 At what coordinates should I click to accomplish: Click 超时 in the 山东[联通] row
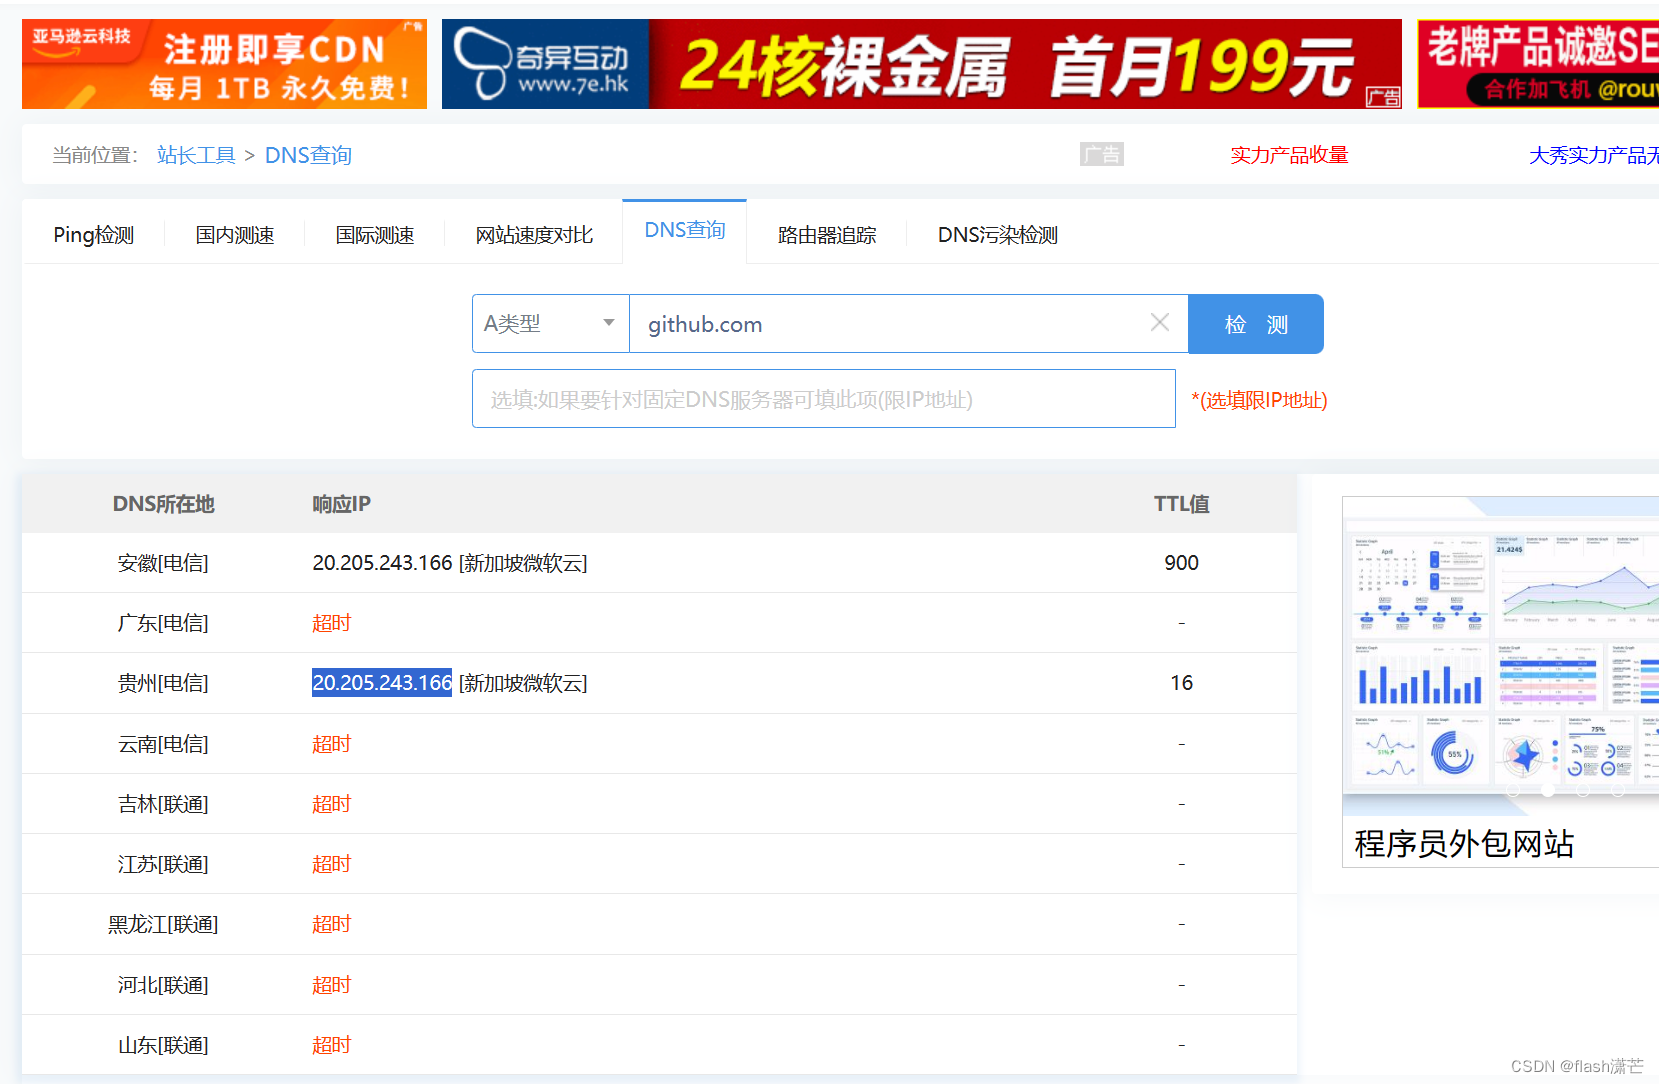pyautogui.click(x=332, y=1045)
